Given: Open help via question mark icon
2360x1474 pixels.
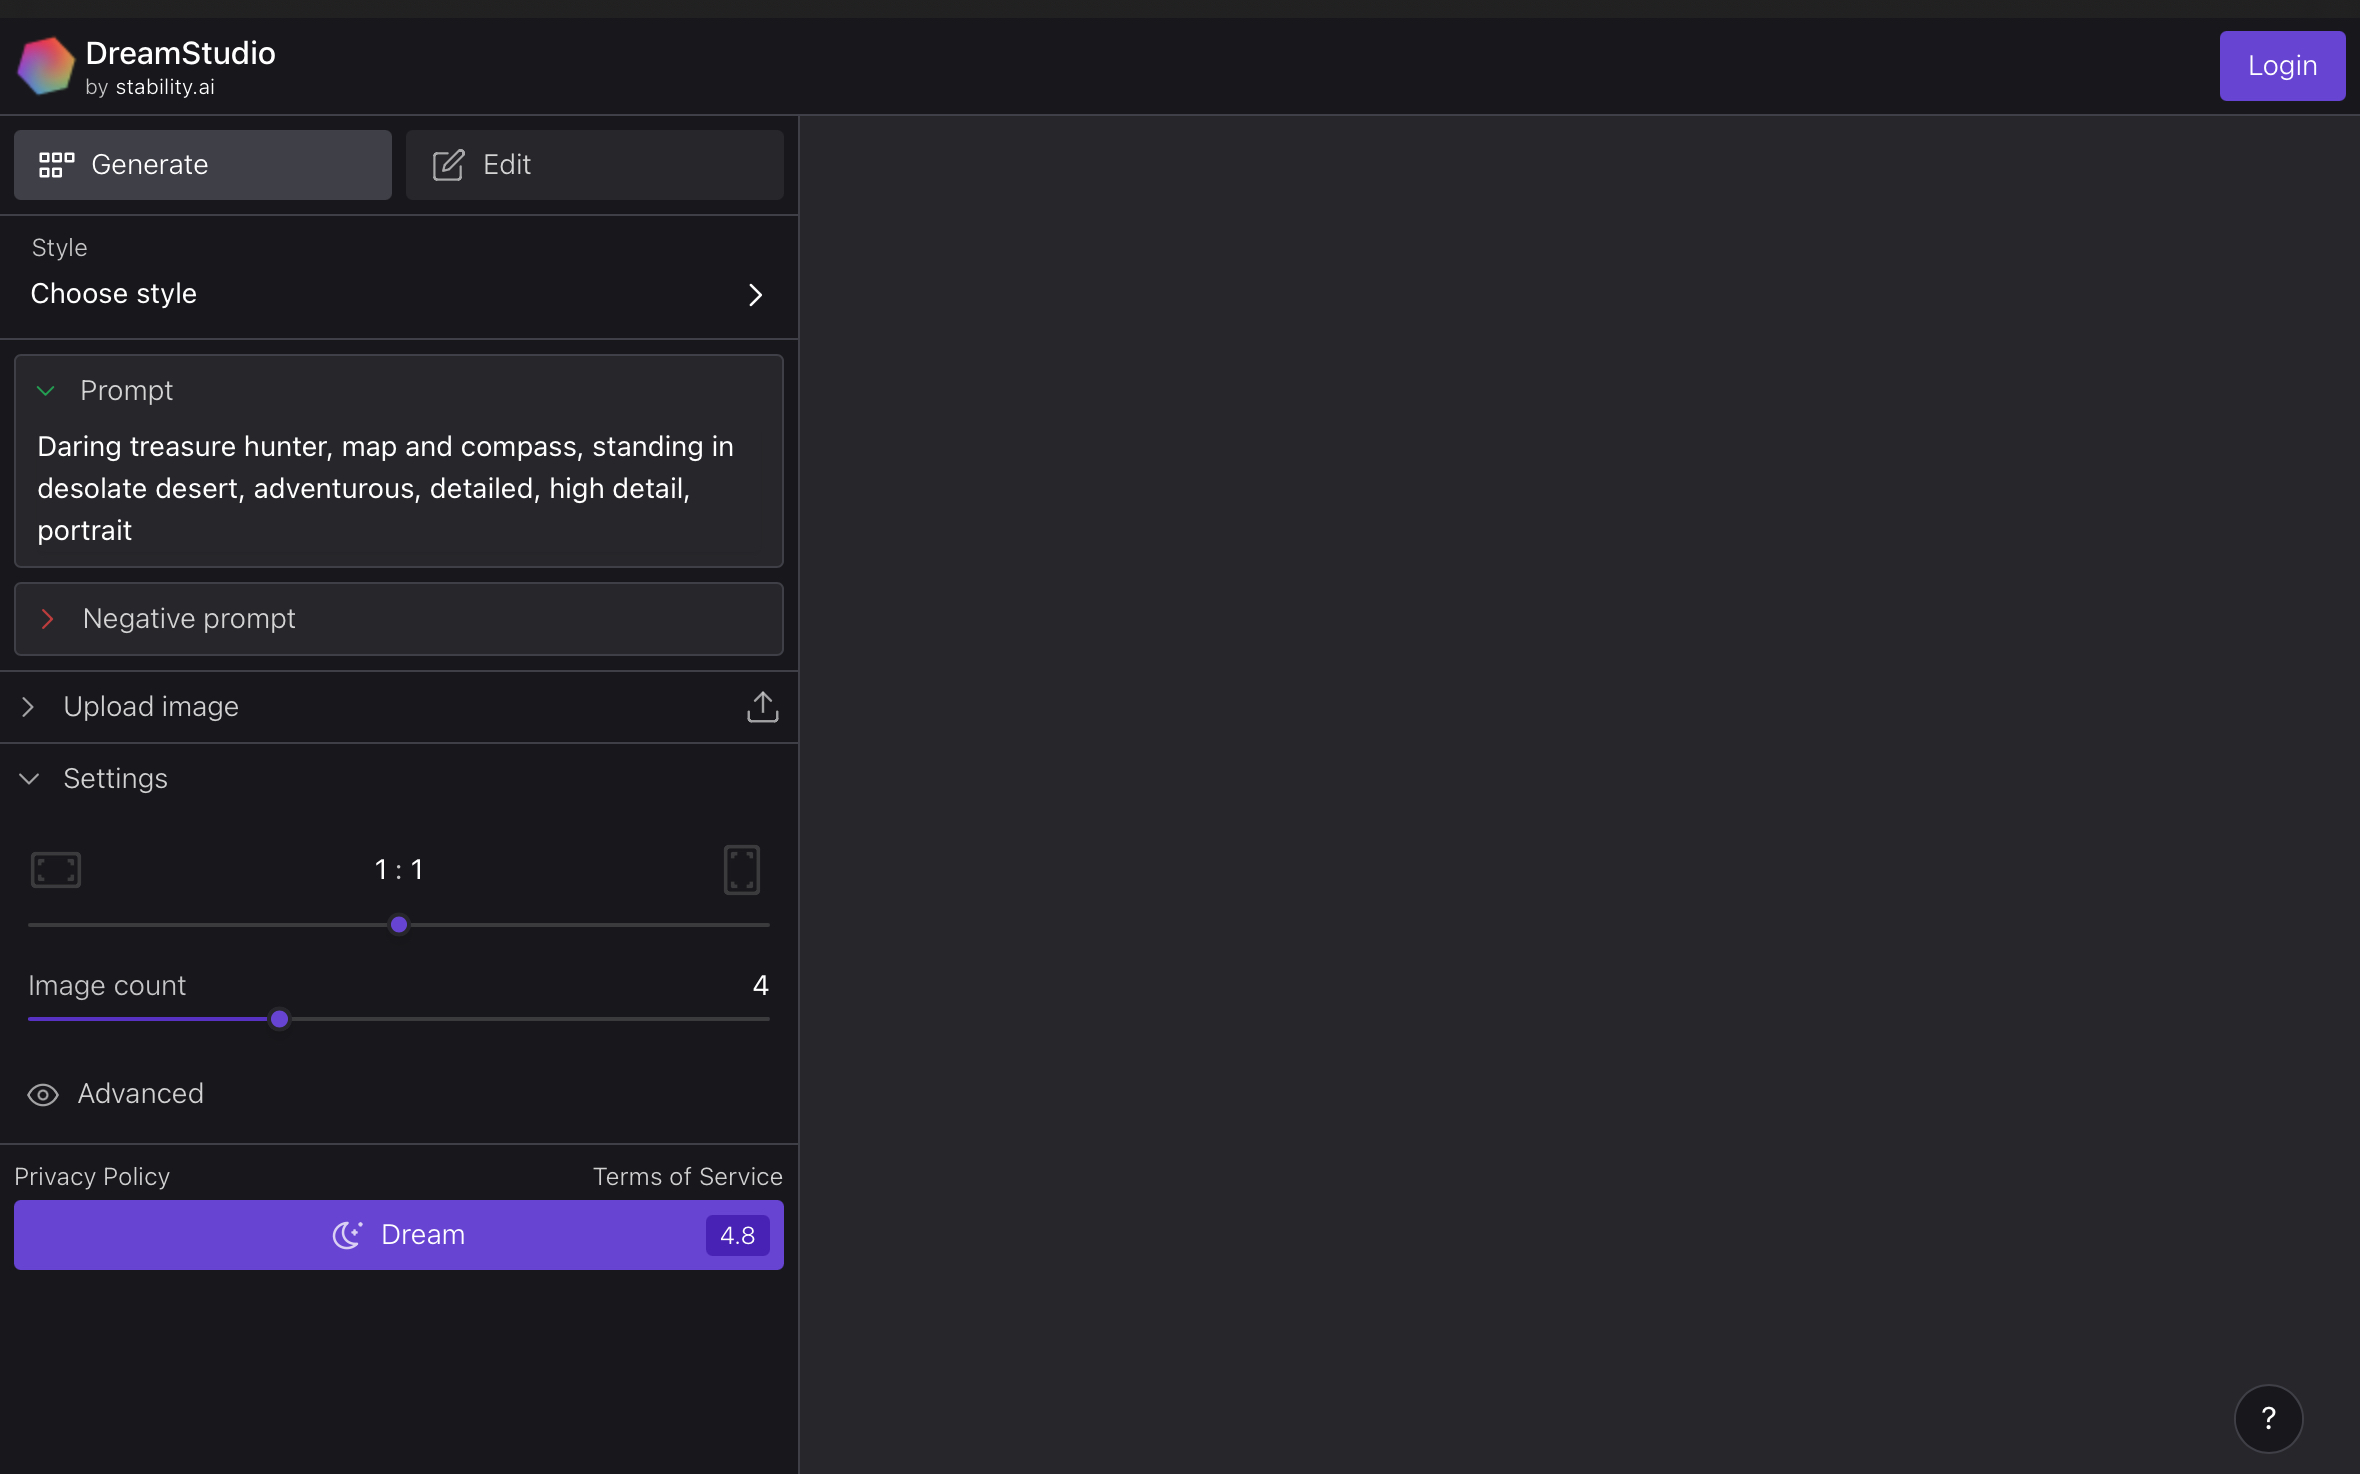Looking at the screenshot, I should pyautogui.click(x=2268, y=1418).
